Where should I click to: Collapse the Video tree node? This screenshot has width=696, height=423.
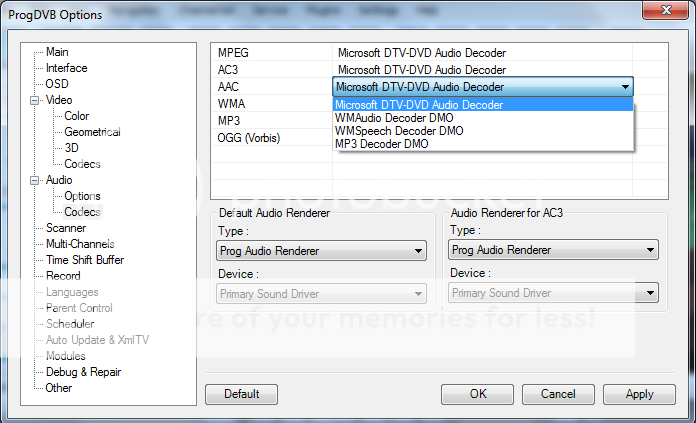(36, 100)
